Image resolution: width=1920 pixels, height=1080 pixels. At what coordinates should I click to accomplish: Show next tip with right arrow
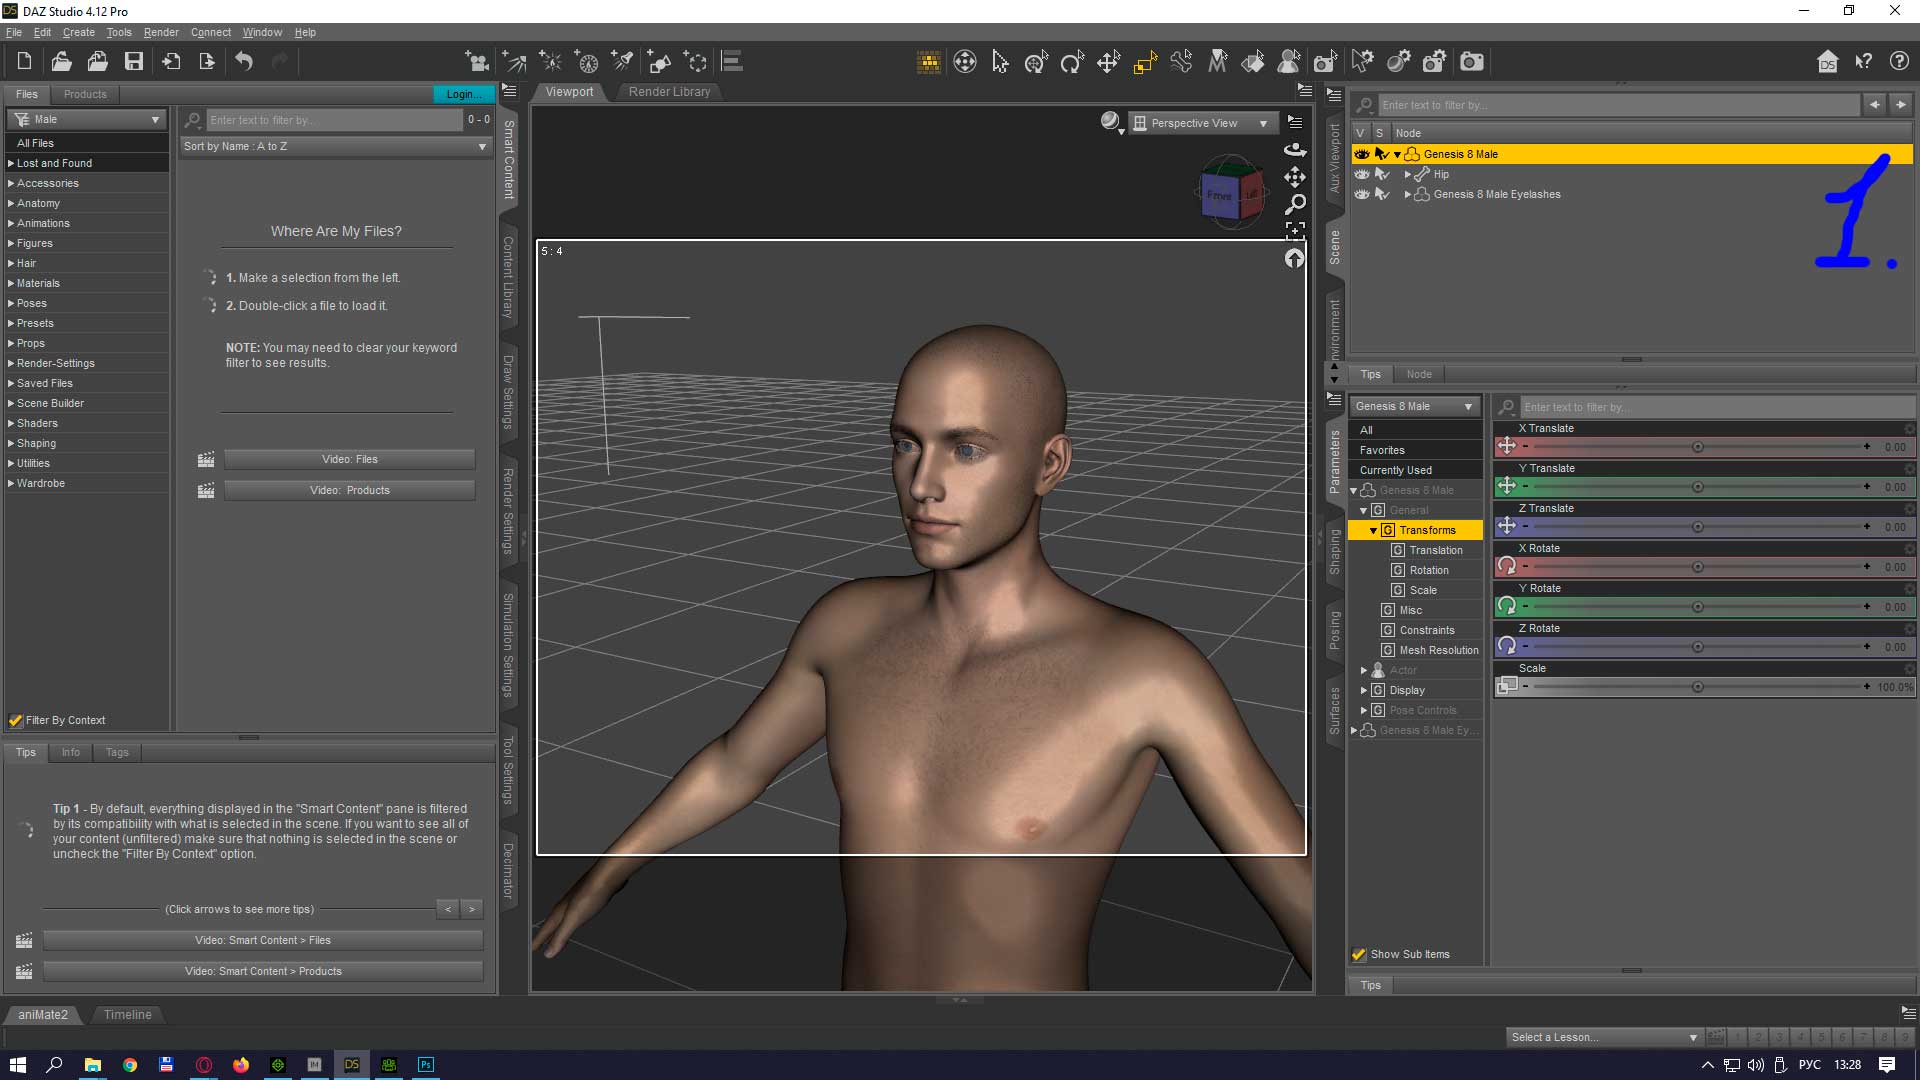click(472, 909)
